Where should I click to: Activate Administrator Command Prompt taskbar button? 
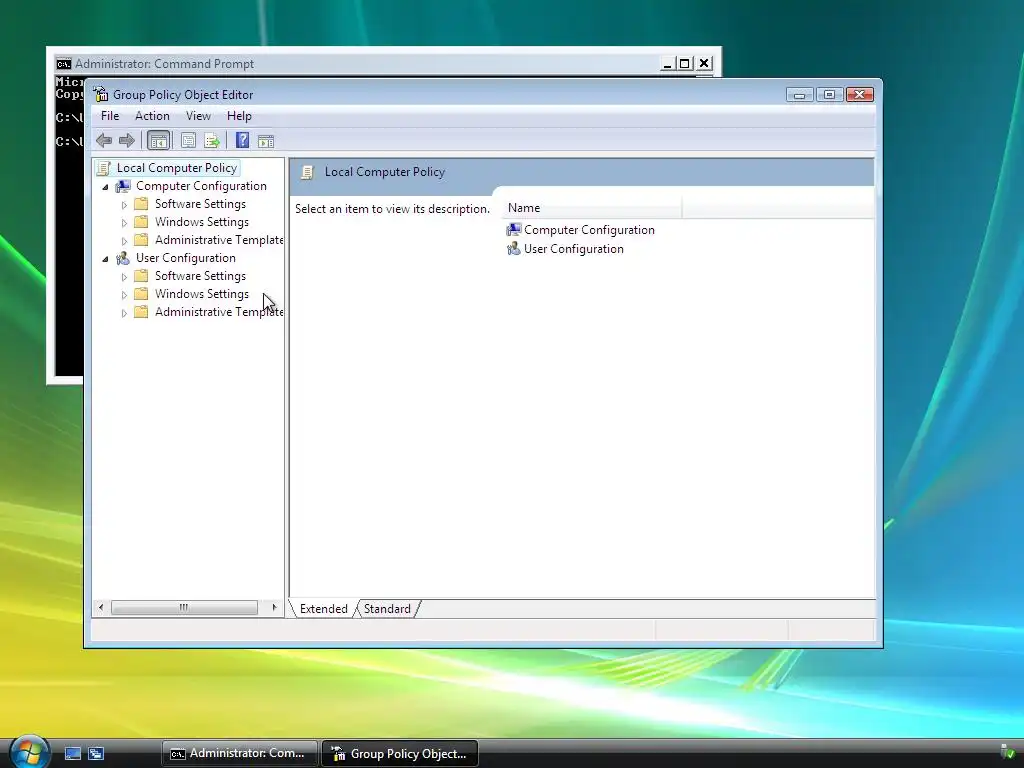pyautogui.click(x=240, y=754)
